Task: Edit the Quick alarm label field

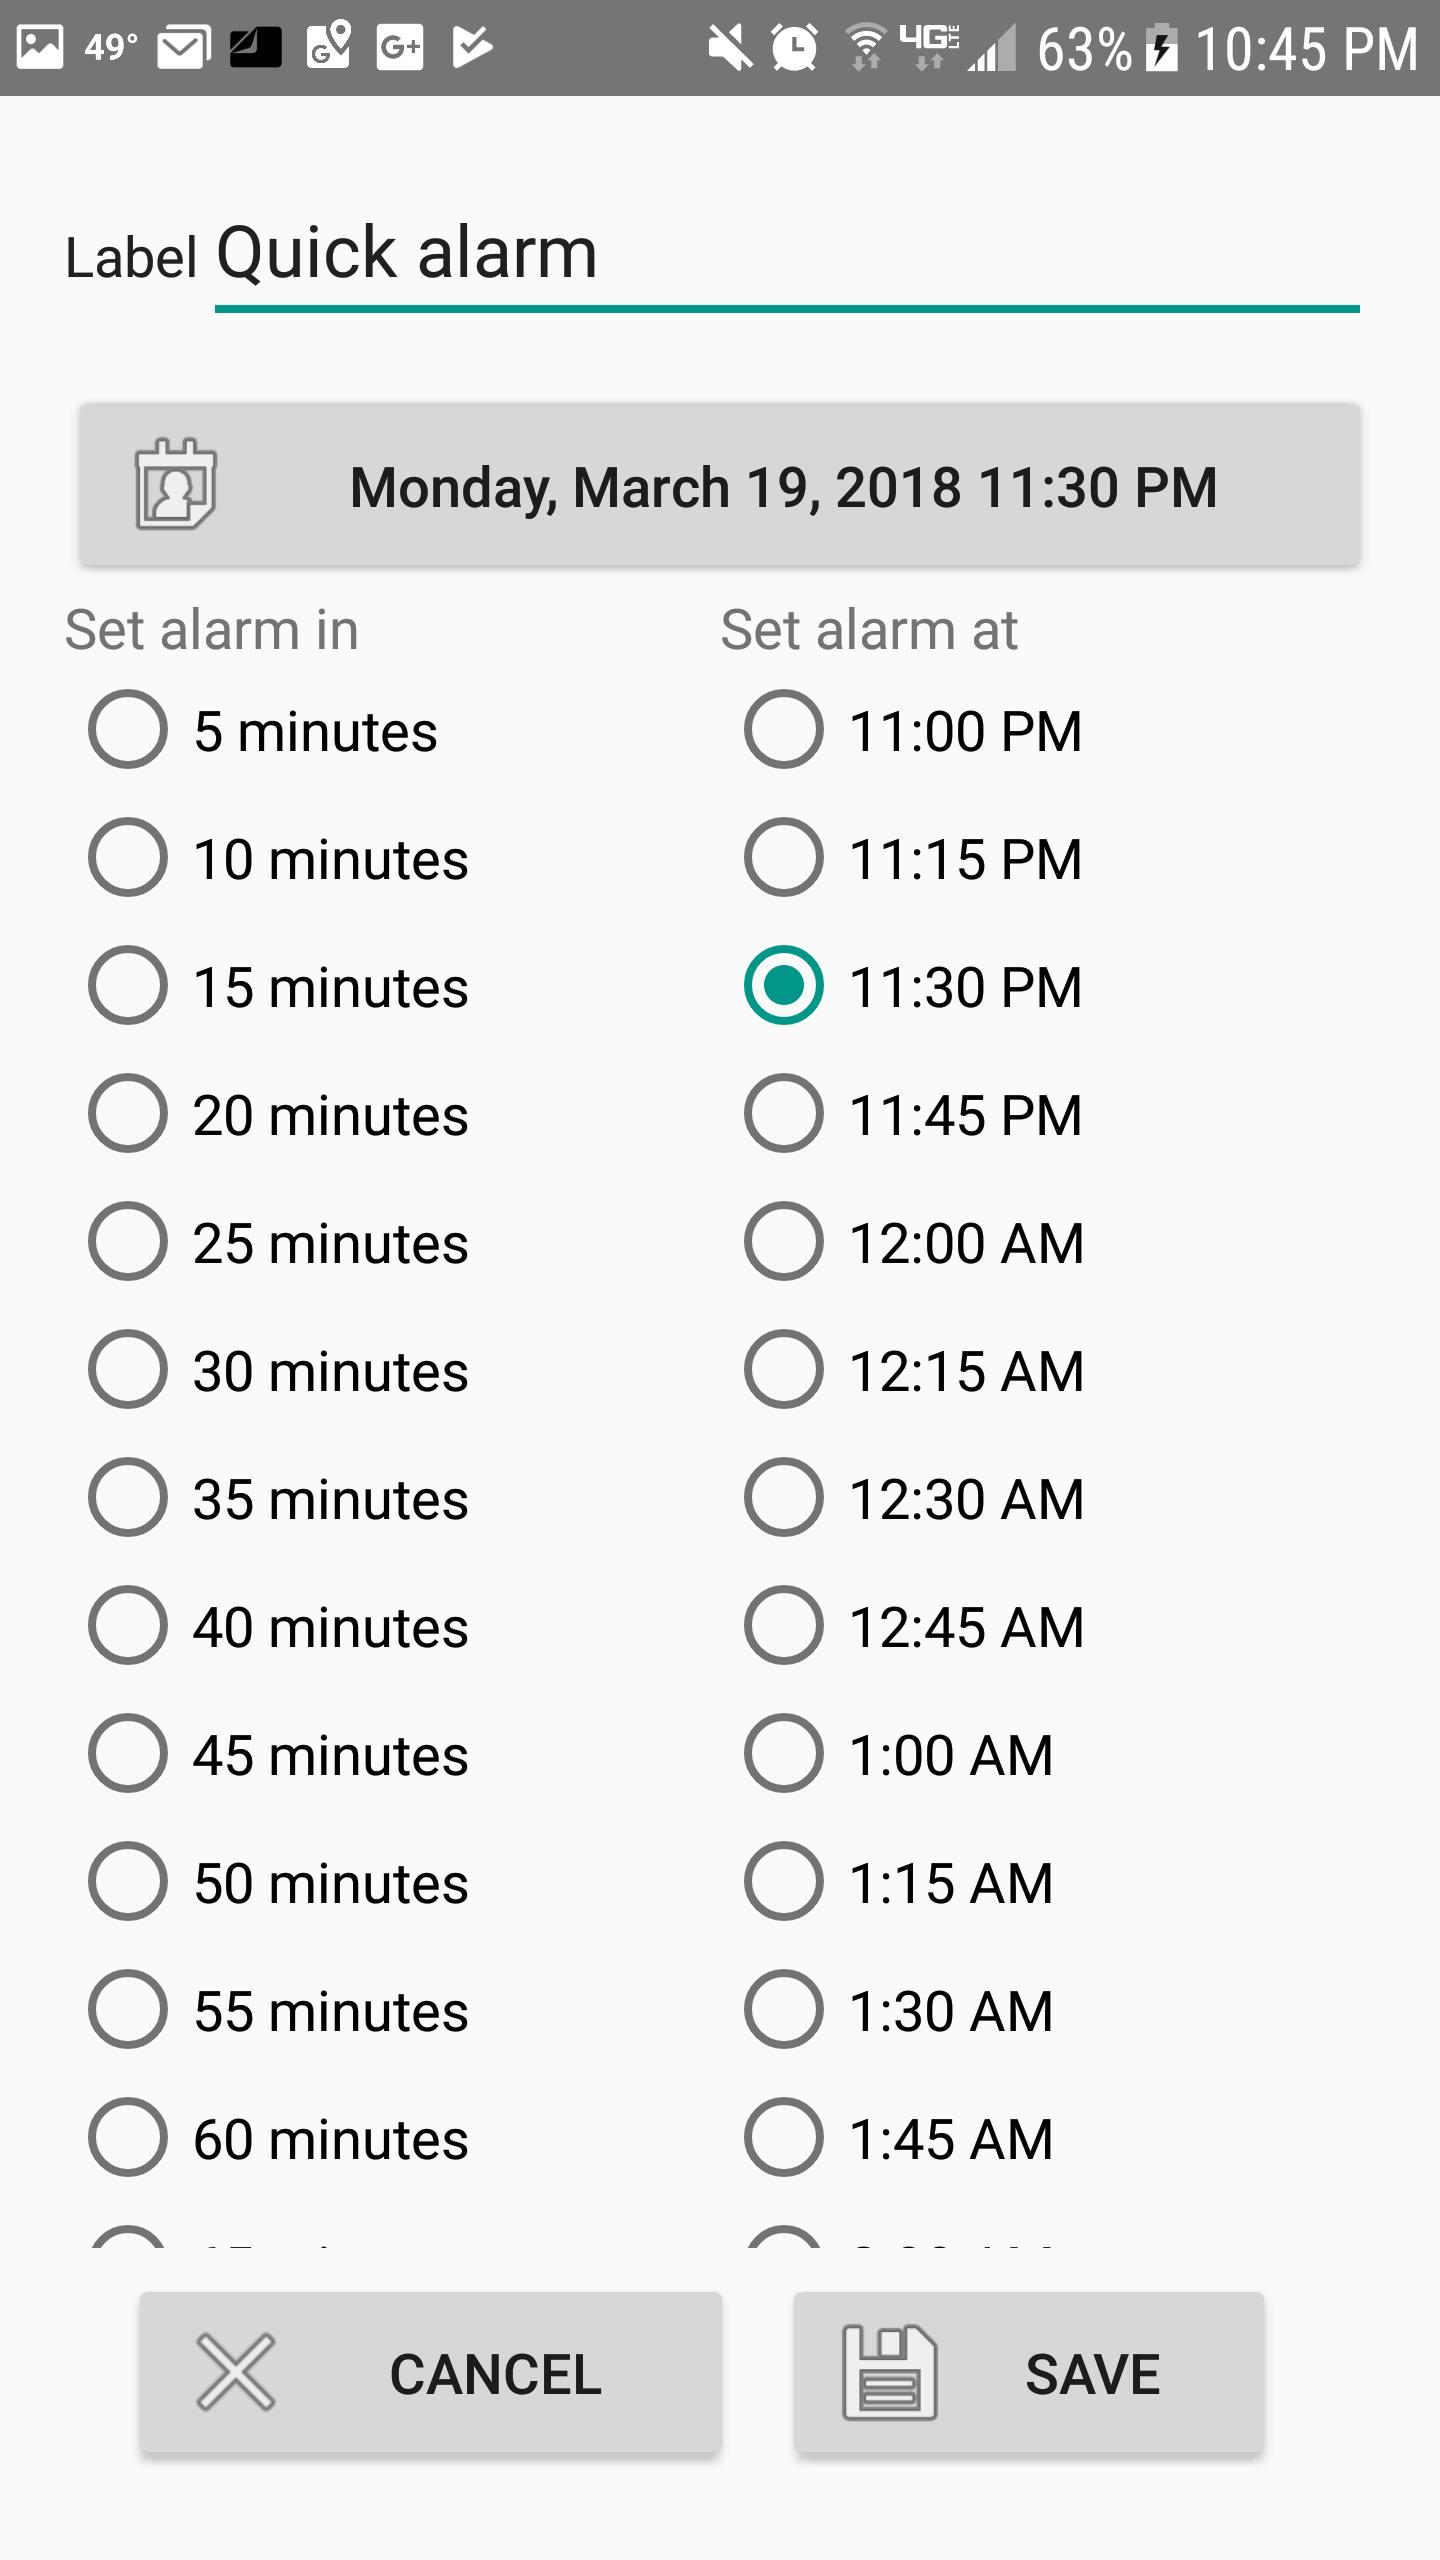Action: coord(787,255)
